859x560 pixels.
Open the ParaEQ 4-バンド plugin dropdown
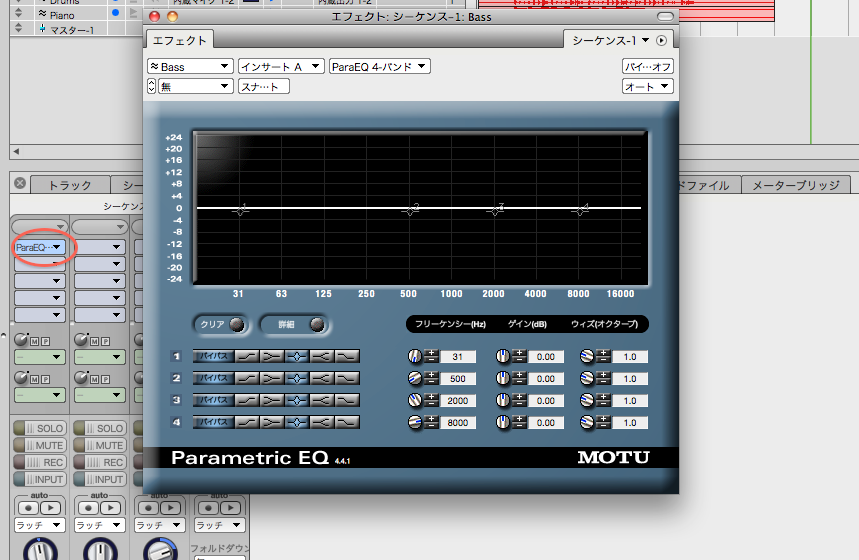coord(380,67)
